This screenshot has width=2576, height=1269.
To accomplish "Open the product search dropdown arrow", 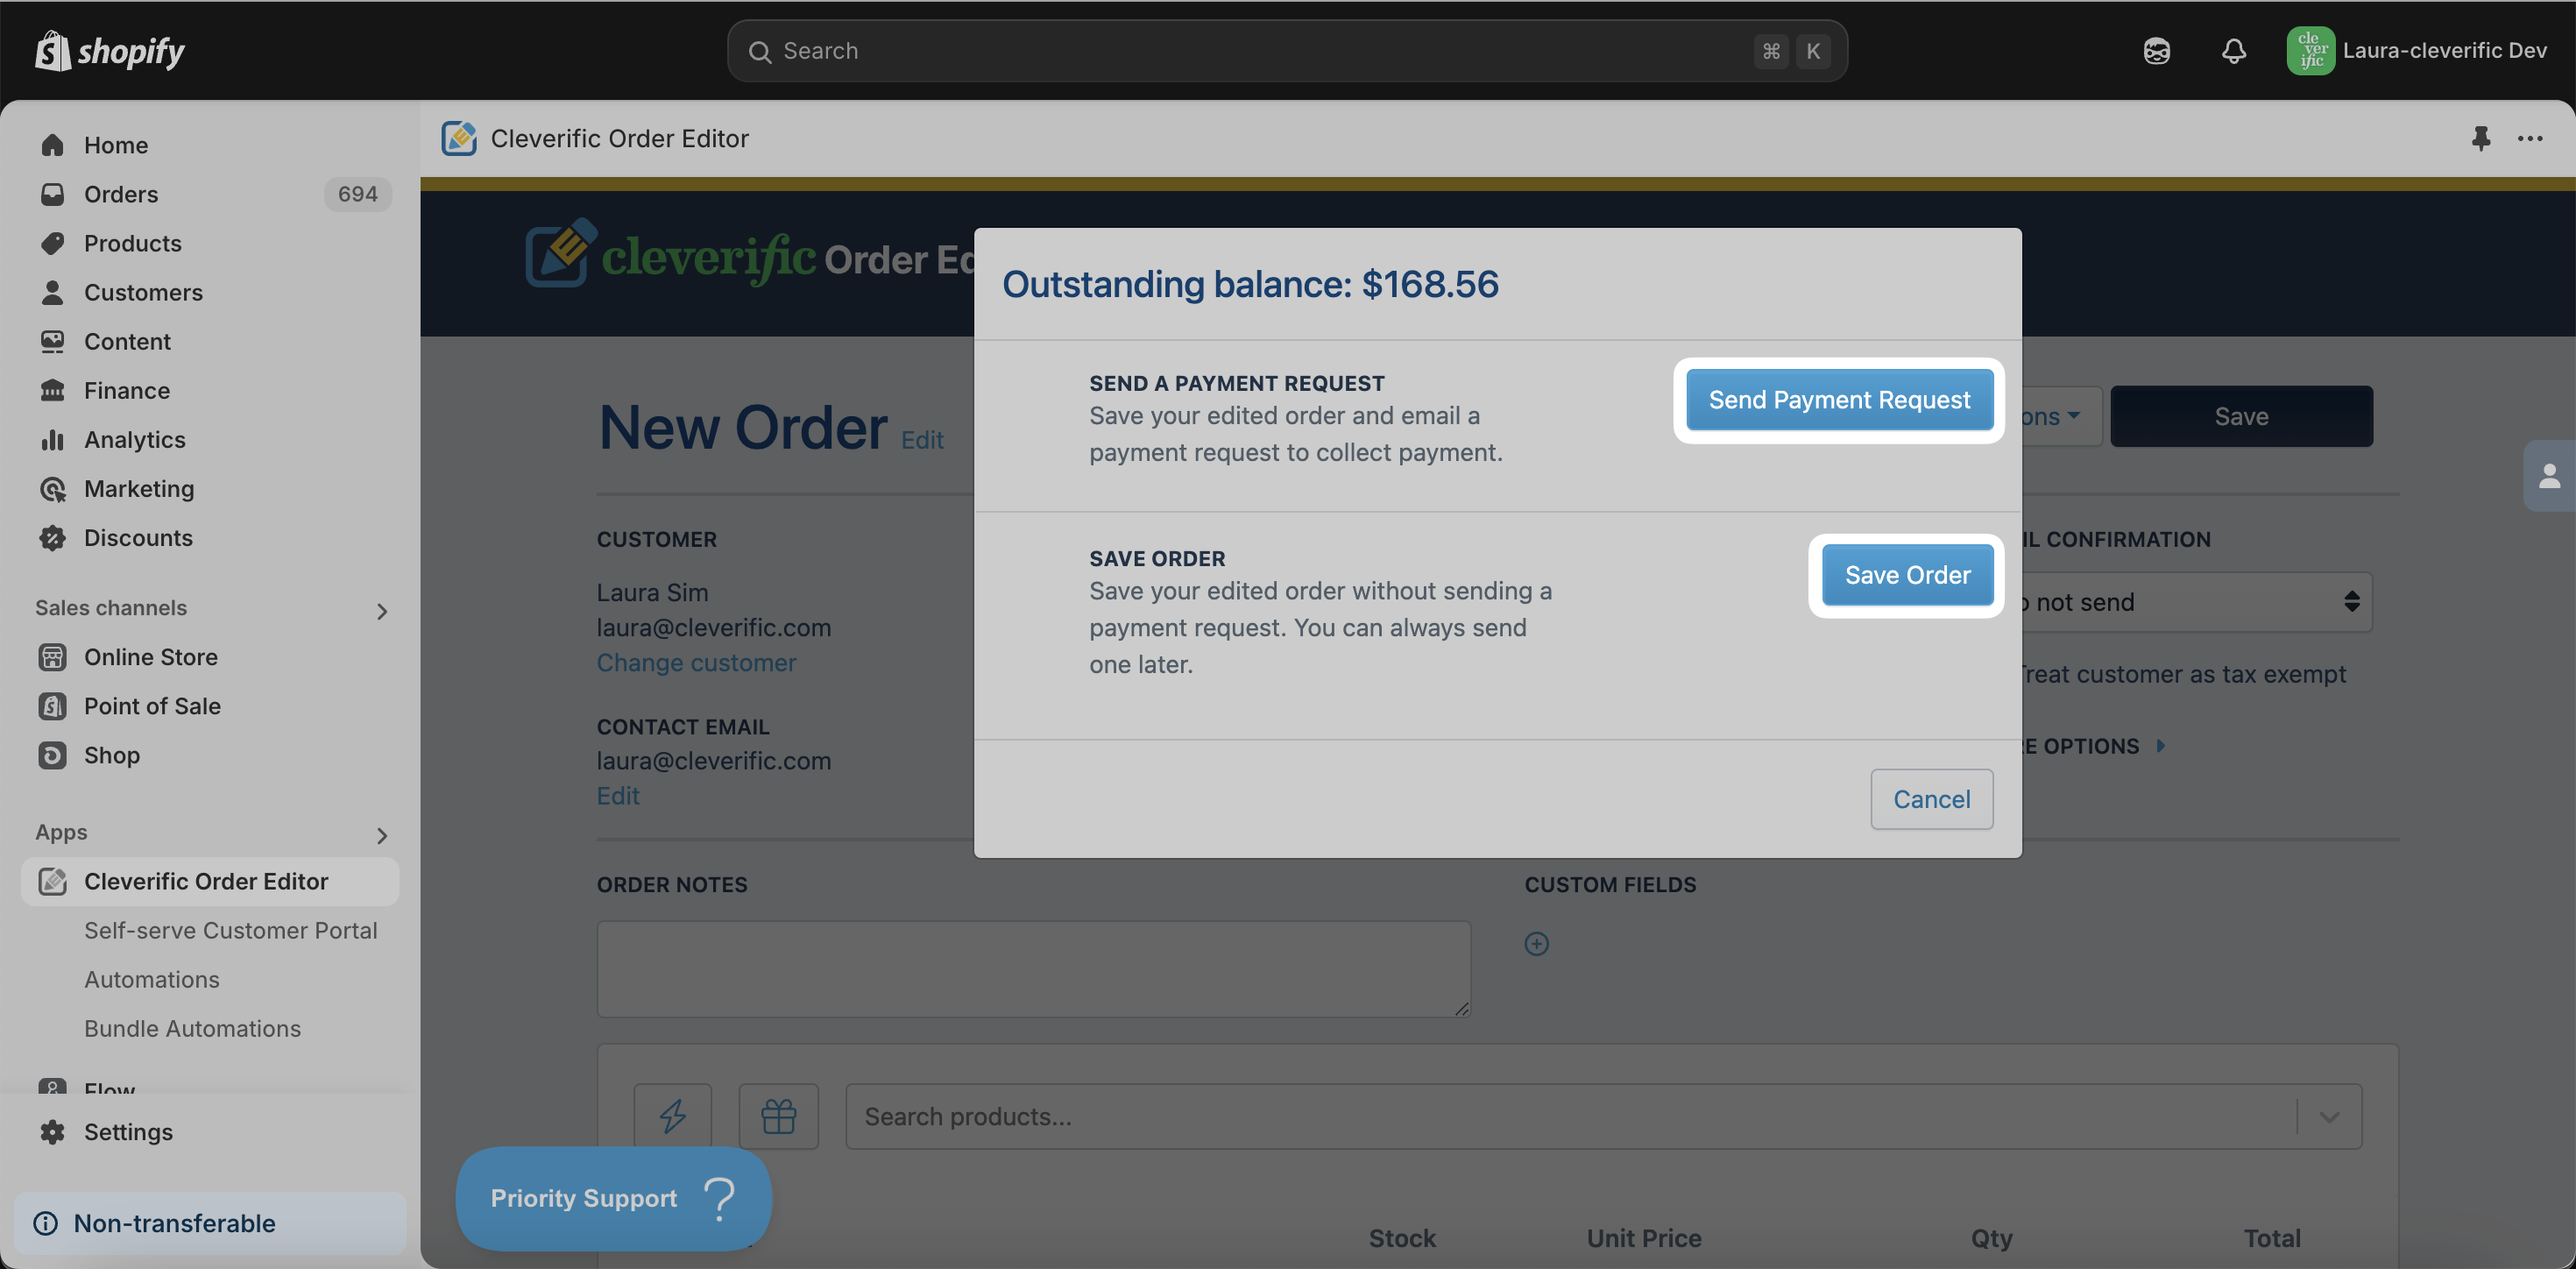I will click(x=2331, y=1116).
